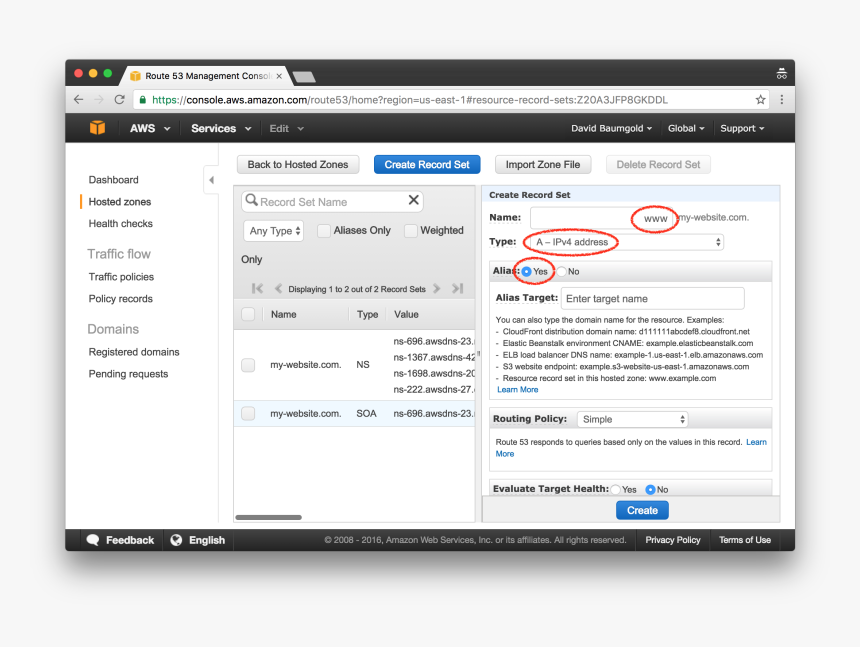The height and width of the screenshot is (647, 860).
Task: Expand the AWS menu dropdown
Action: 150,128
